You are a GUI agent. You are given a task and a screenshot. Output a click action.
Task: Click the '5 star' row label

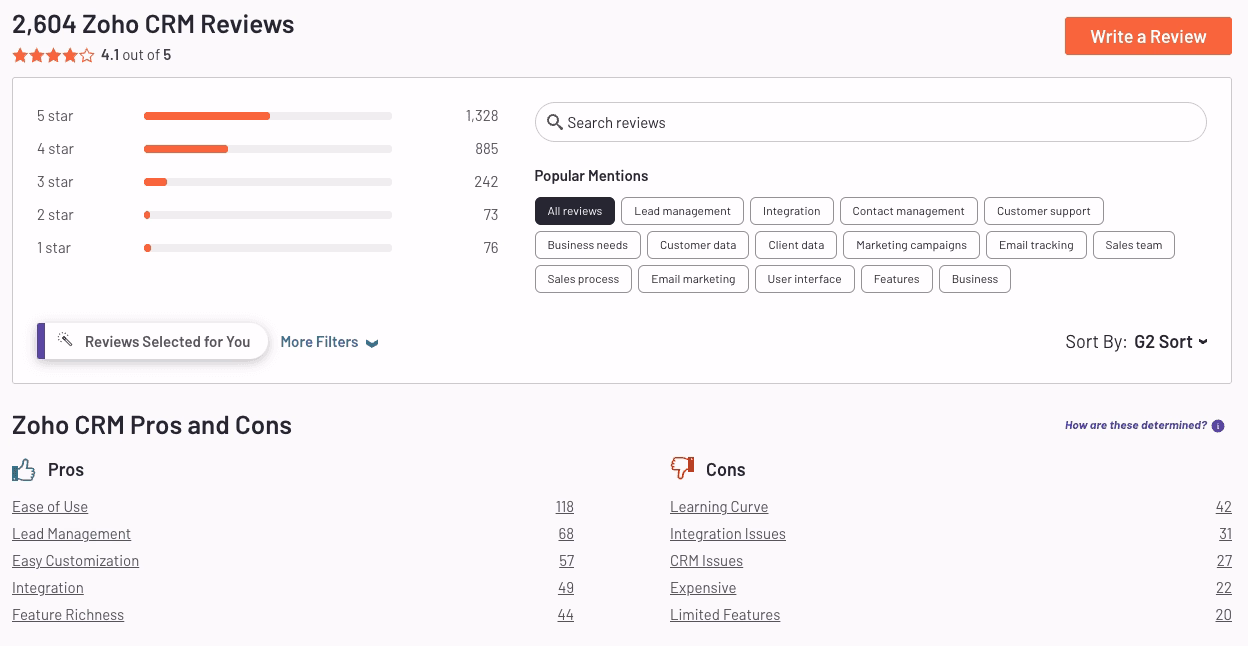click(55, 116)
